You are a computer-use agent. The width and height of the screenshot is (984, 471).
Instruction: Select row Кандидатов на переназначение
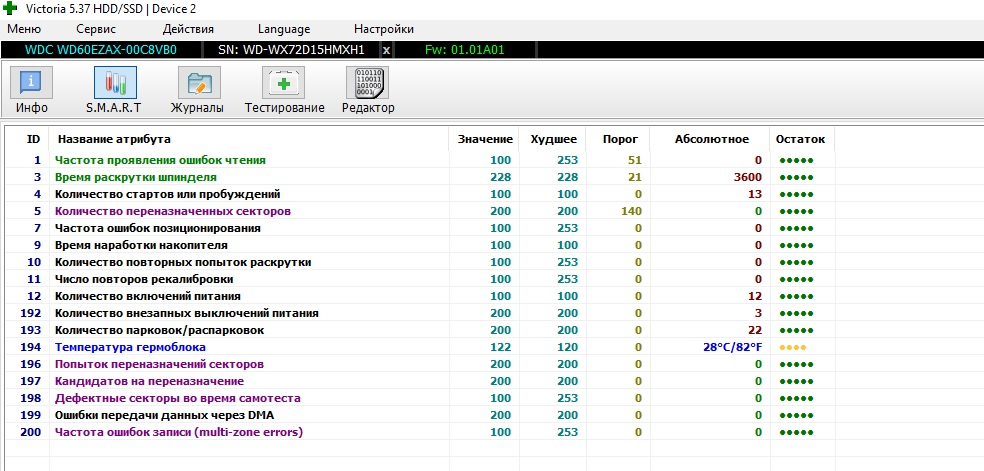coord(419,381)
